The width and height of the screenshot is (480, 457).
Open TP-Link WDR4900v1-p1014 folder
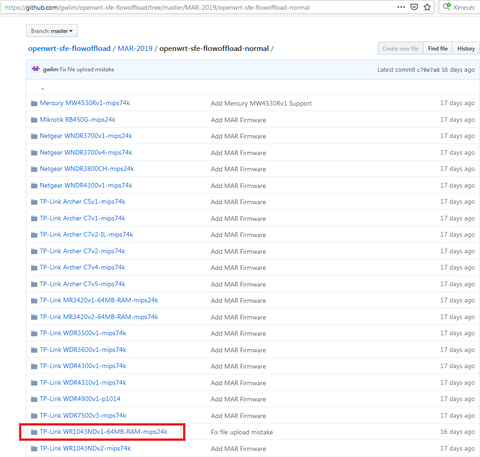[80, 399]
